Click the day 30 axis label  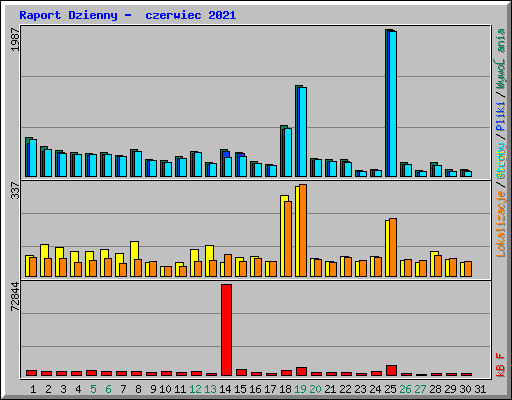point(465,389)
